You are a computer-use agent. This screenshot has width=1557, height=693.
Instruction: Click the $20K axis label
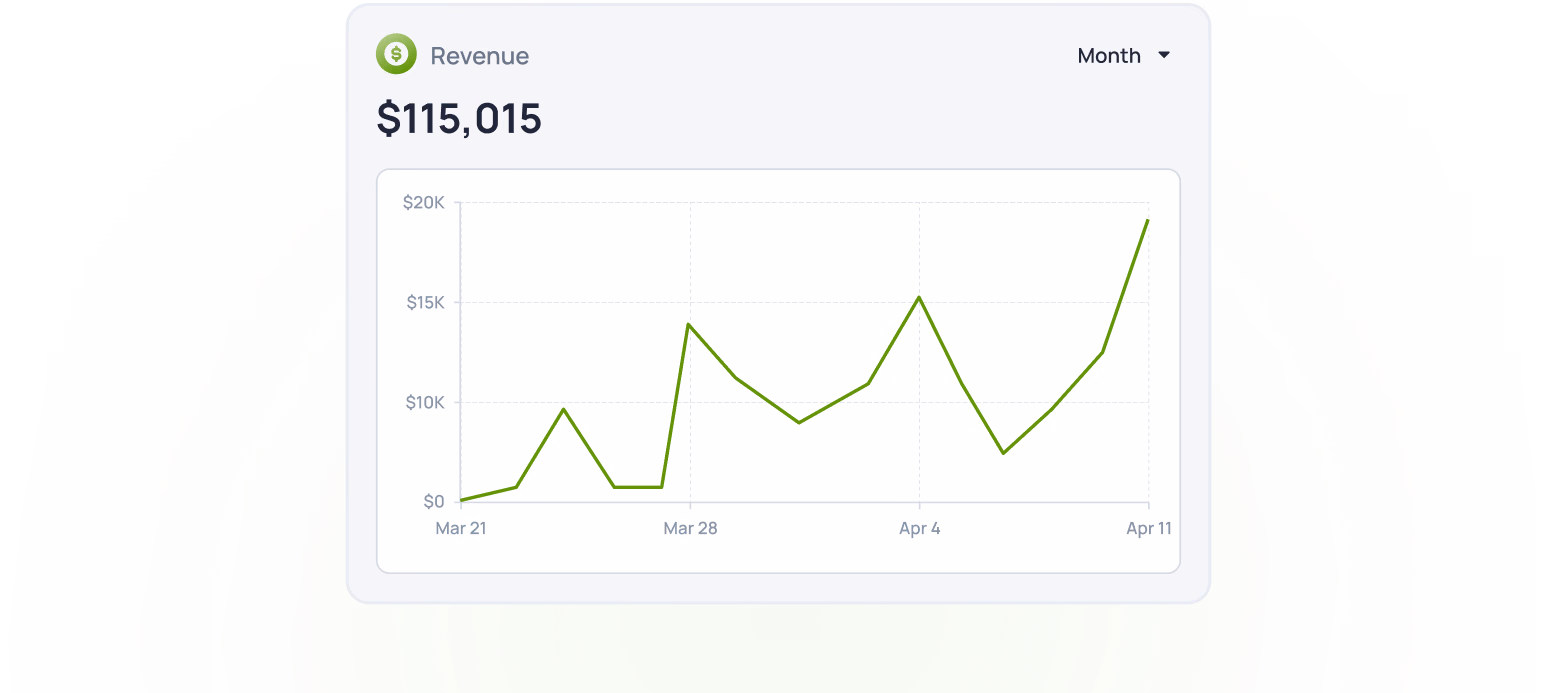coord(424,202)
